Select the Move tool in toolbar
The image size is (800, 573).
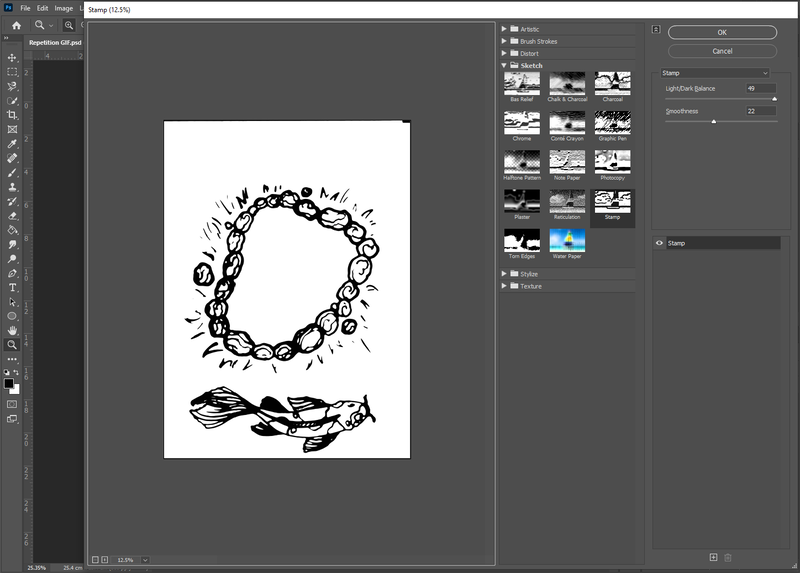click(x=12, y=58)
